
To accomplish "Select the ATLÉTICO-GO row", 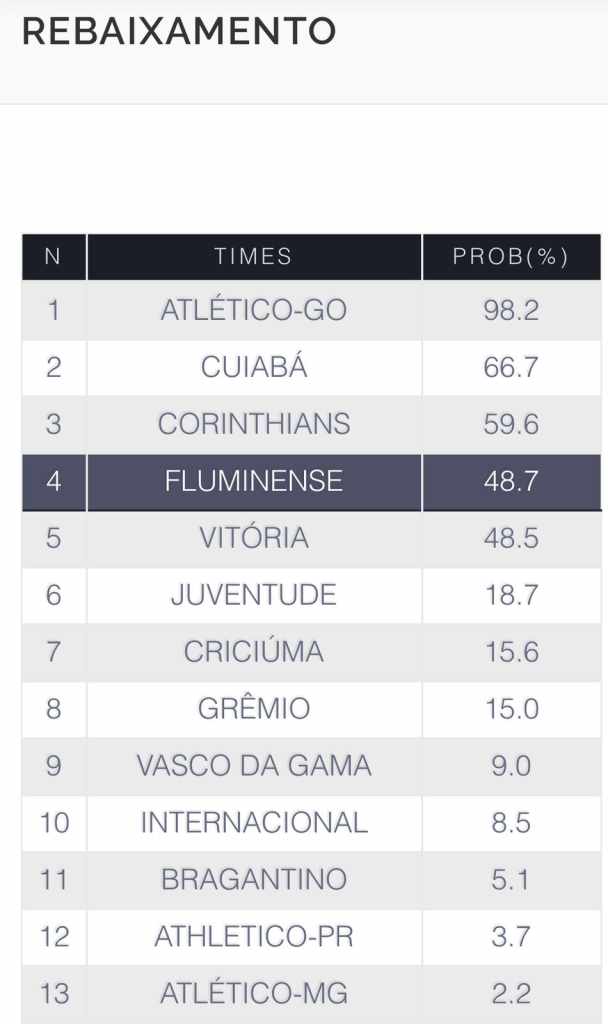I will pyautogui.click(x=312, y=310).
